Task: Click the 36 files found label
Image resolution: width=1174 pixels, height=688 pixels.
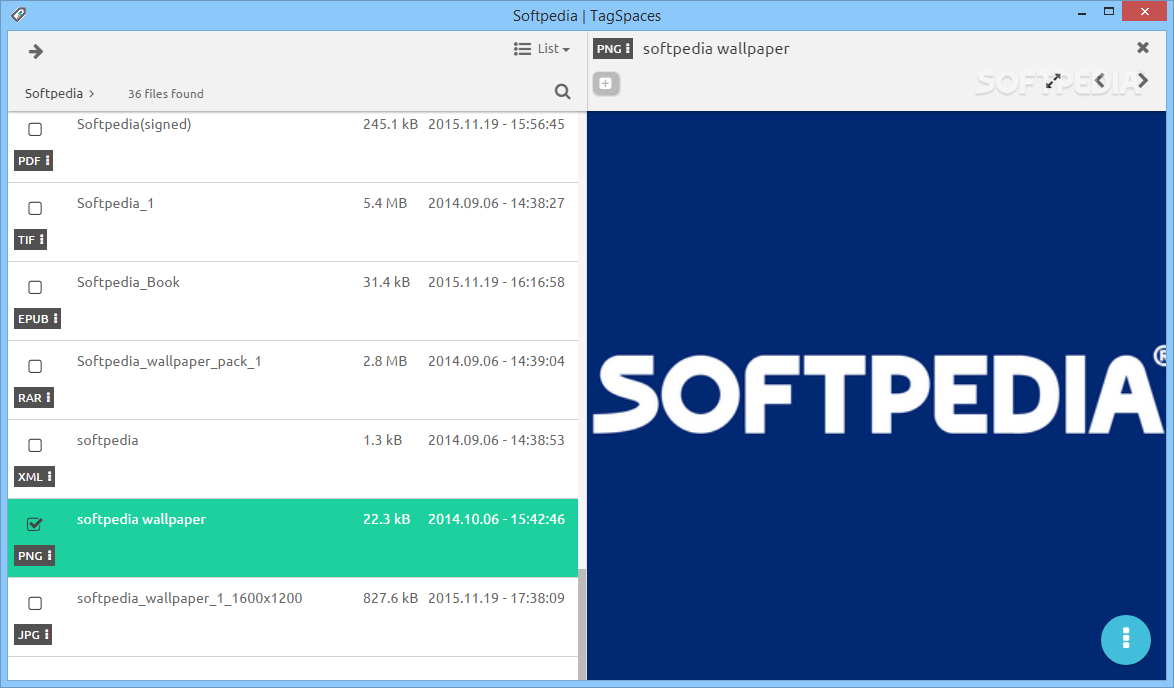Action: coord(165,94)
